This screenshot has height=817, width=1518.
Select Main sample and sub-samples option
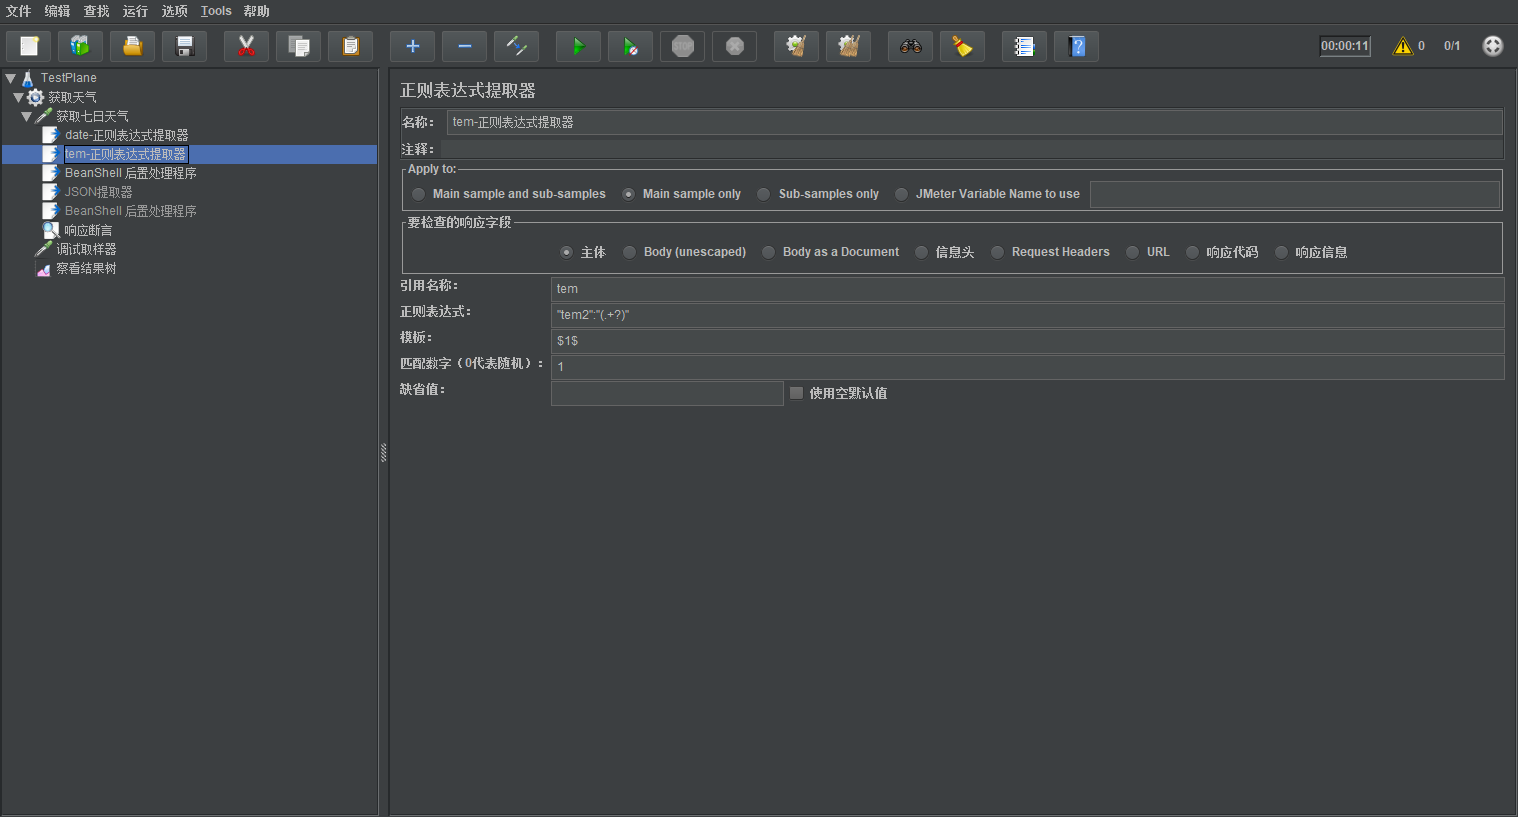418,194
